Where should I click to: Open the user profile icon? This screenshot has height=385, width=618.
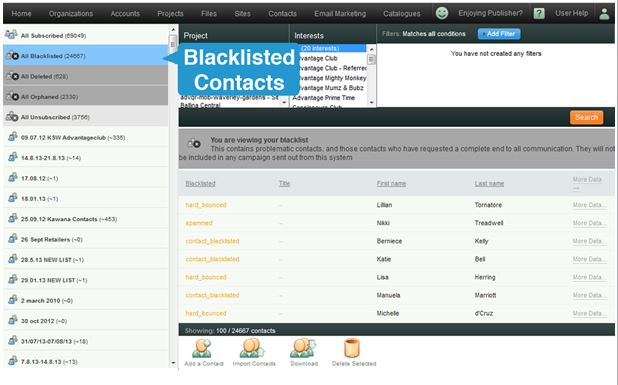coord(604,13)
